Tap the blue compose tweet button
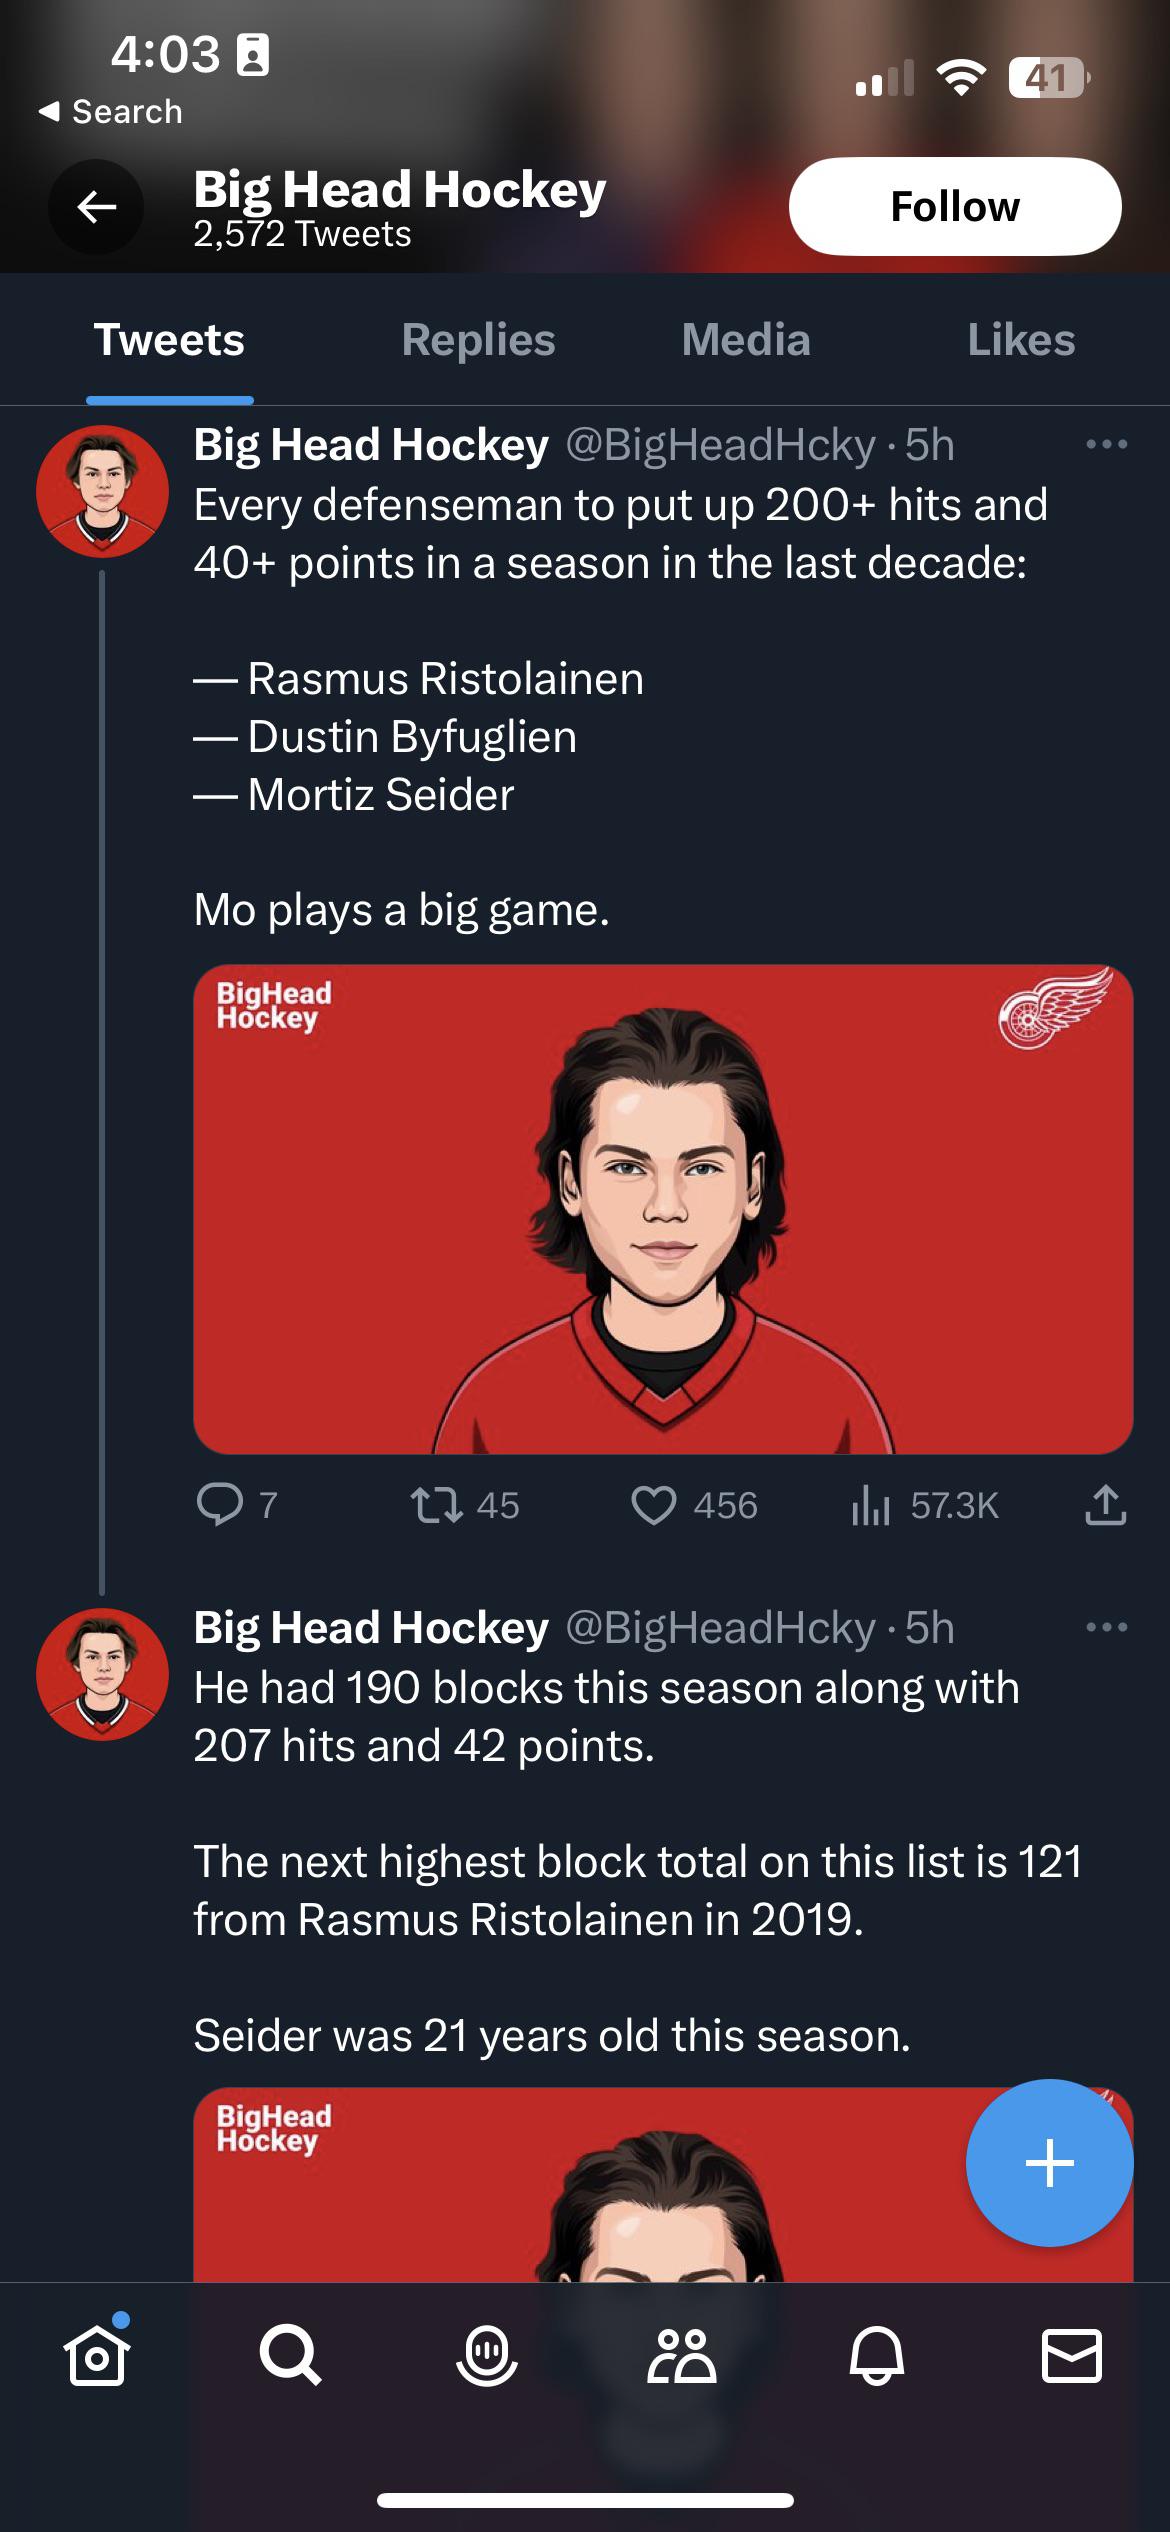The width and height of the screenshot is (1170, 2532). tap(1049, 2163)
